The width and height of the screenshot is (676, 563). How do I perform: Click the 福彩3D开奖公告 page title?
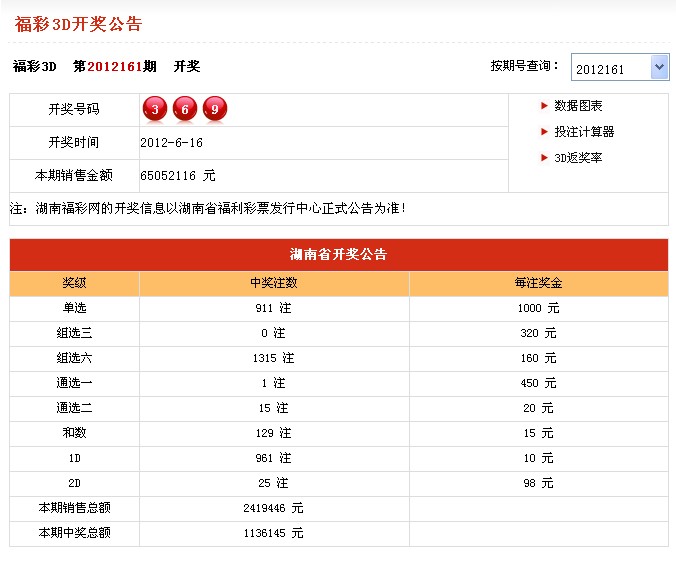click(x=78, y=24)
